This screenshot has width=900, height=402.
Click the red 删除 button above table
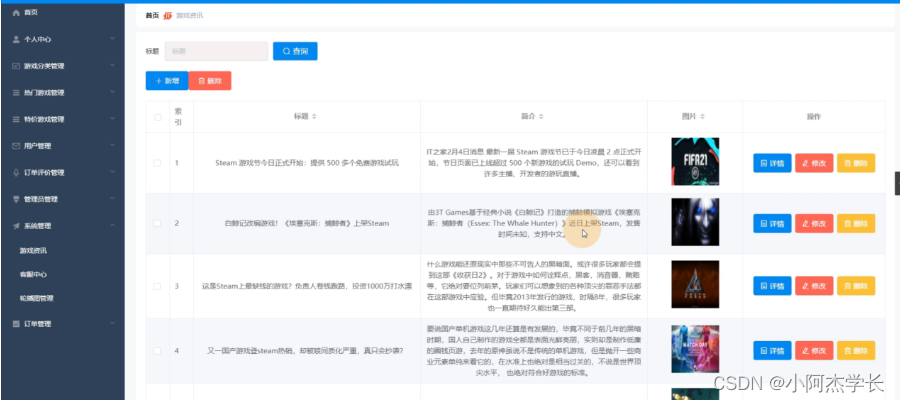coord(210,81)
